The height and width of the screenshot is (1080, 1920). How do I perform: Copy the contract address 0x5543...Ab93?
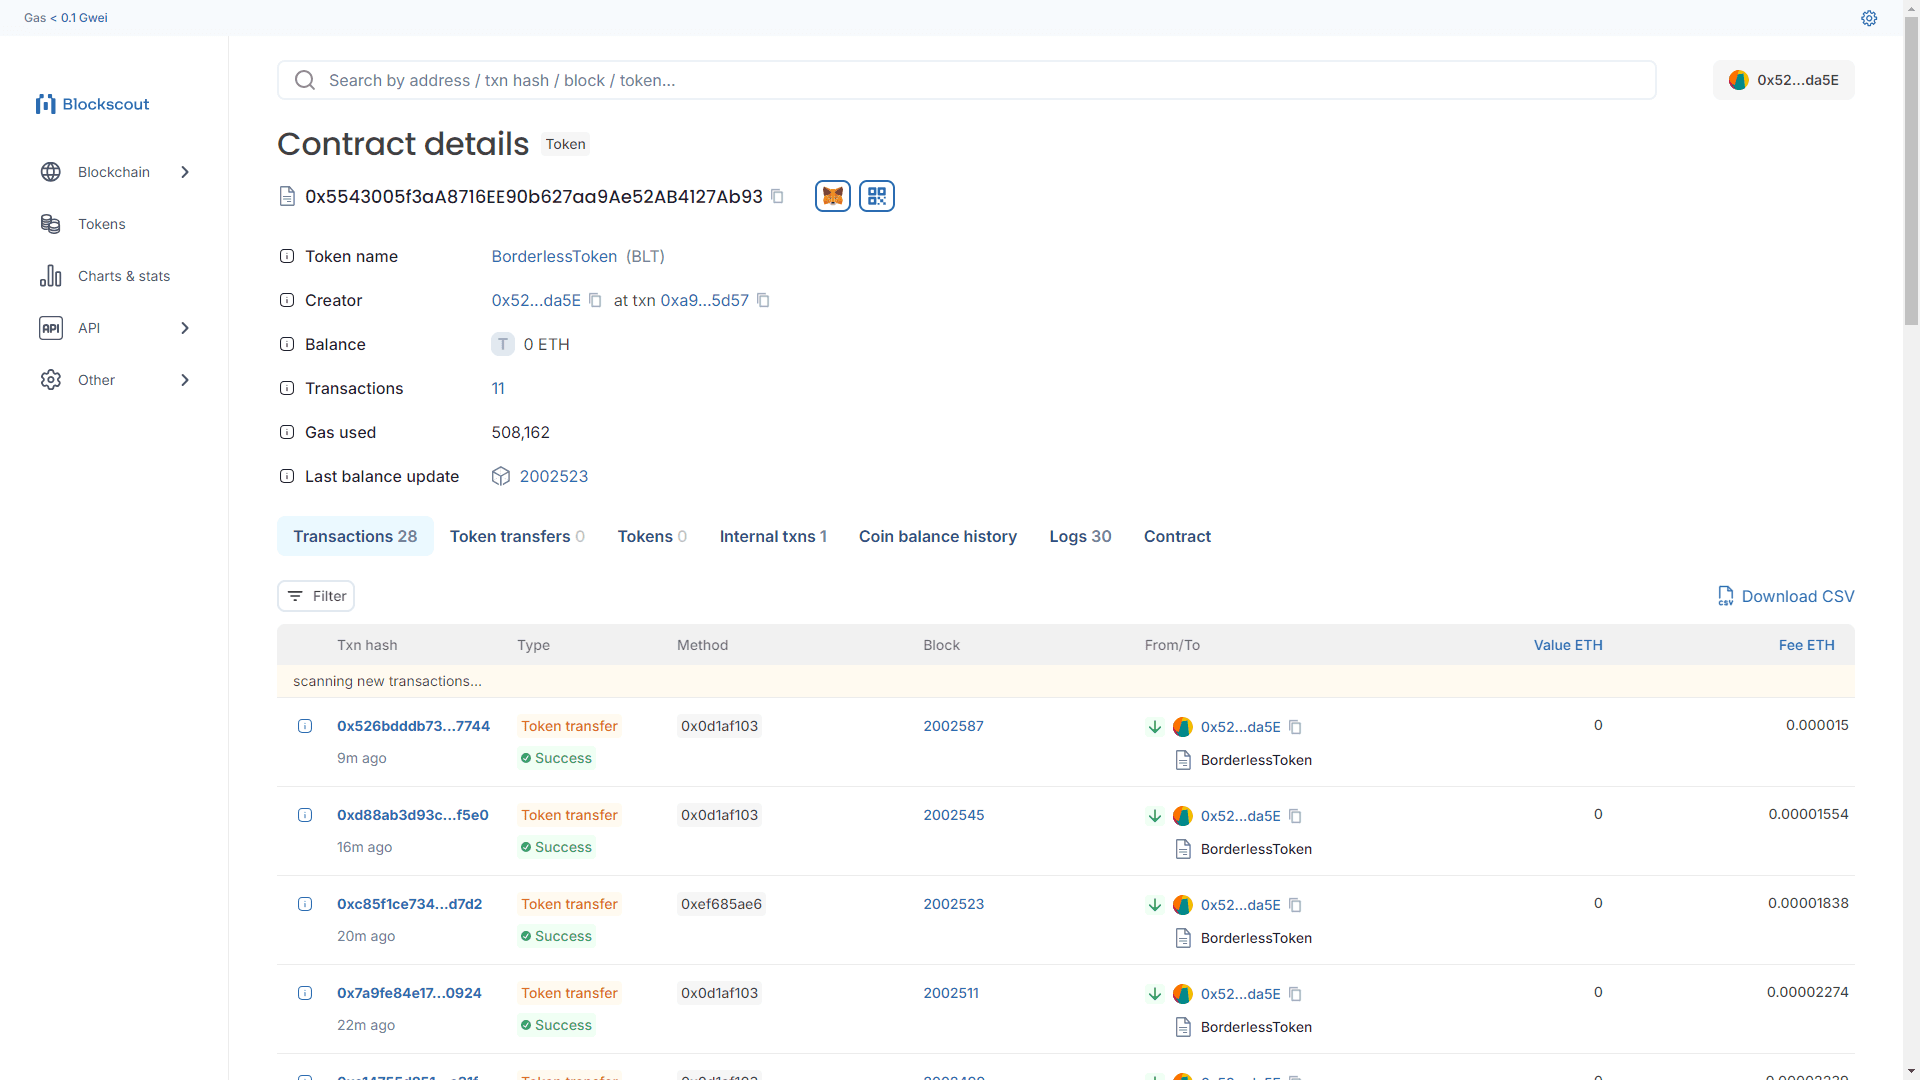[x=777, y=196]
